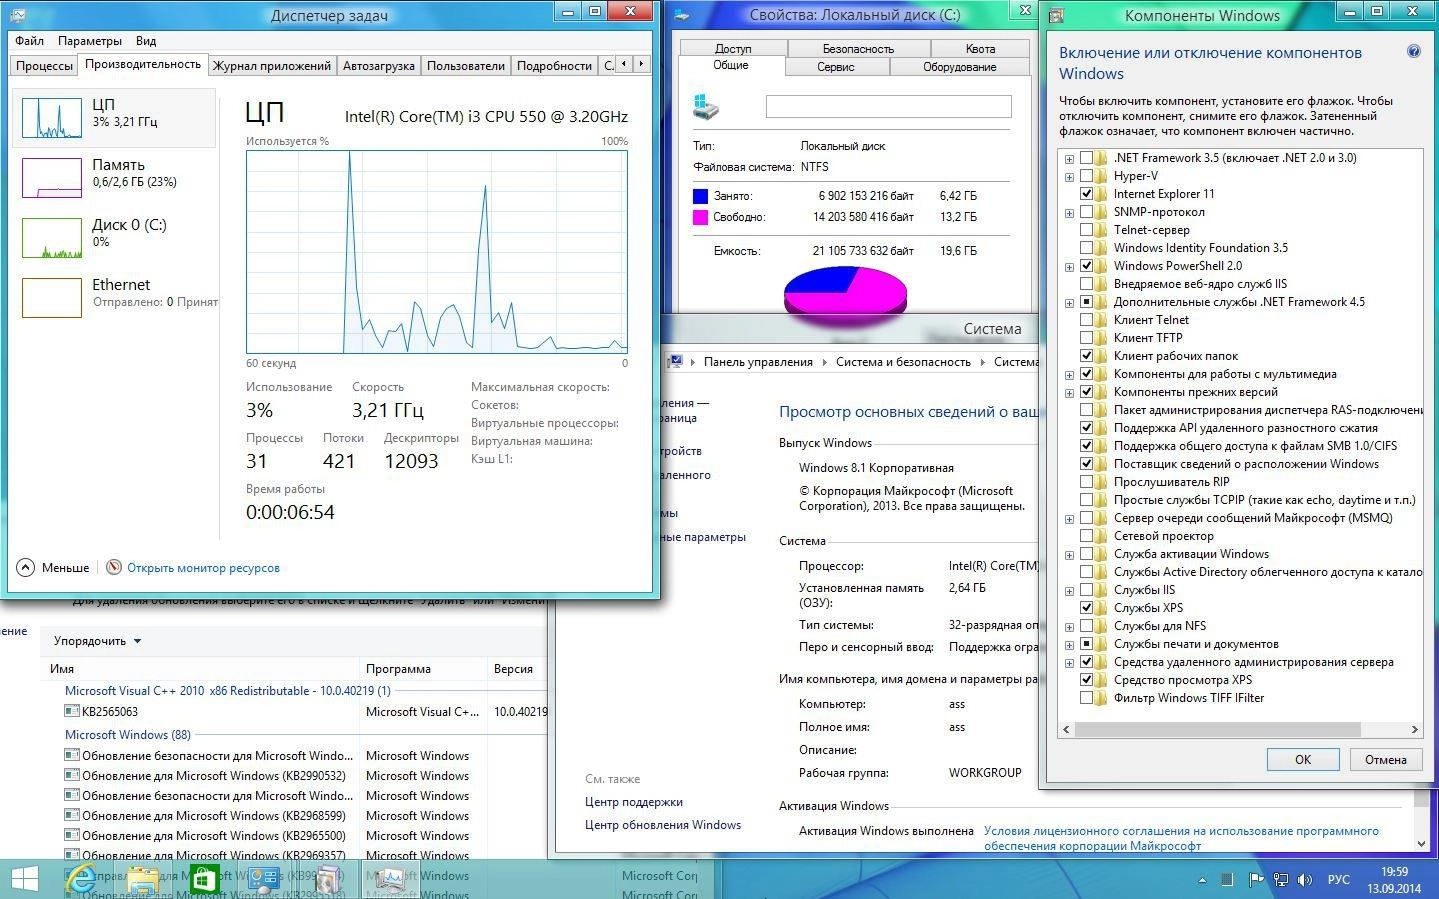
Task: Click the computer icon in System breadcrumb
Action: pos(676,362)
